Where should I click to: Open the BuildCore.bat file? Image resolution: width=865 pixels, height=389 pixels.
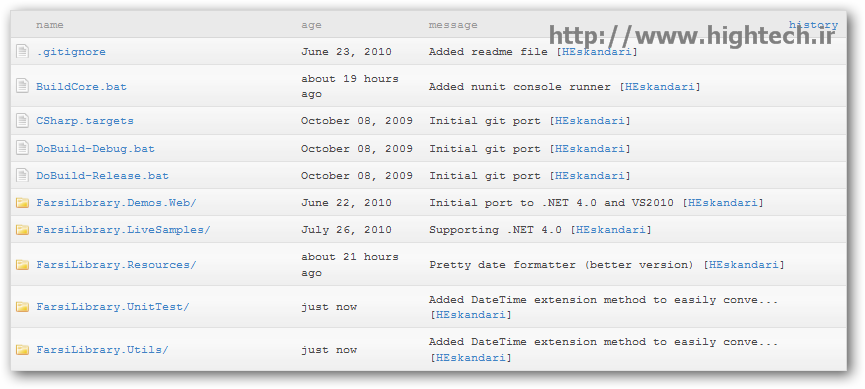pos(82,87)
